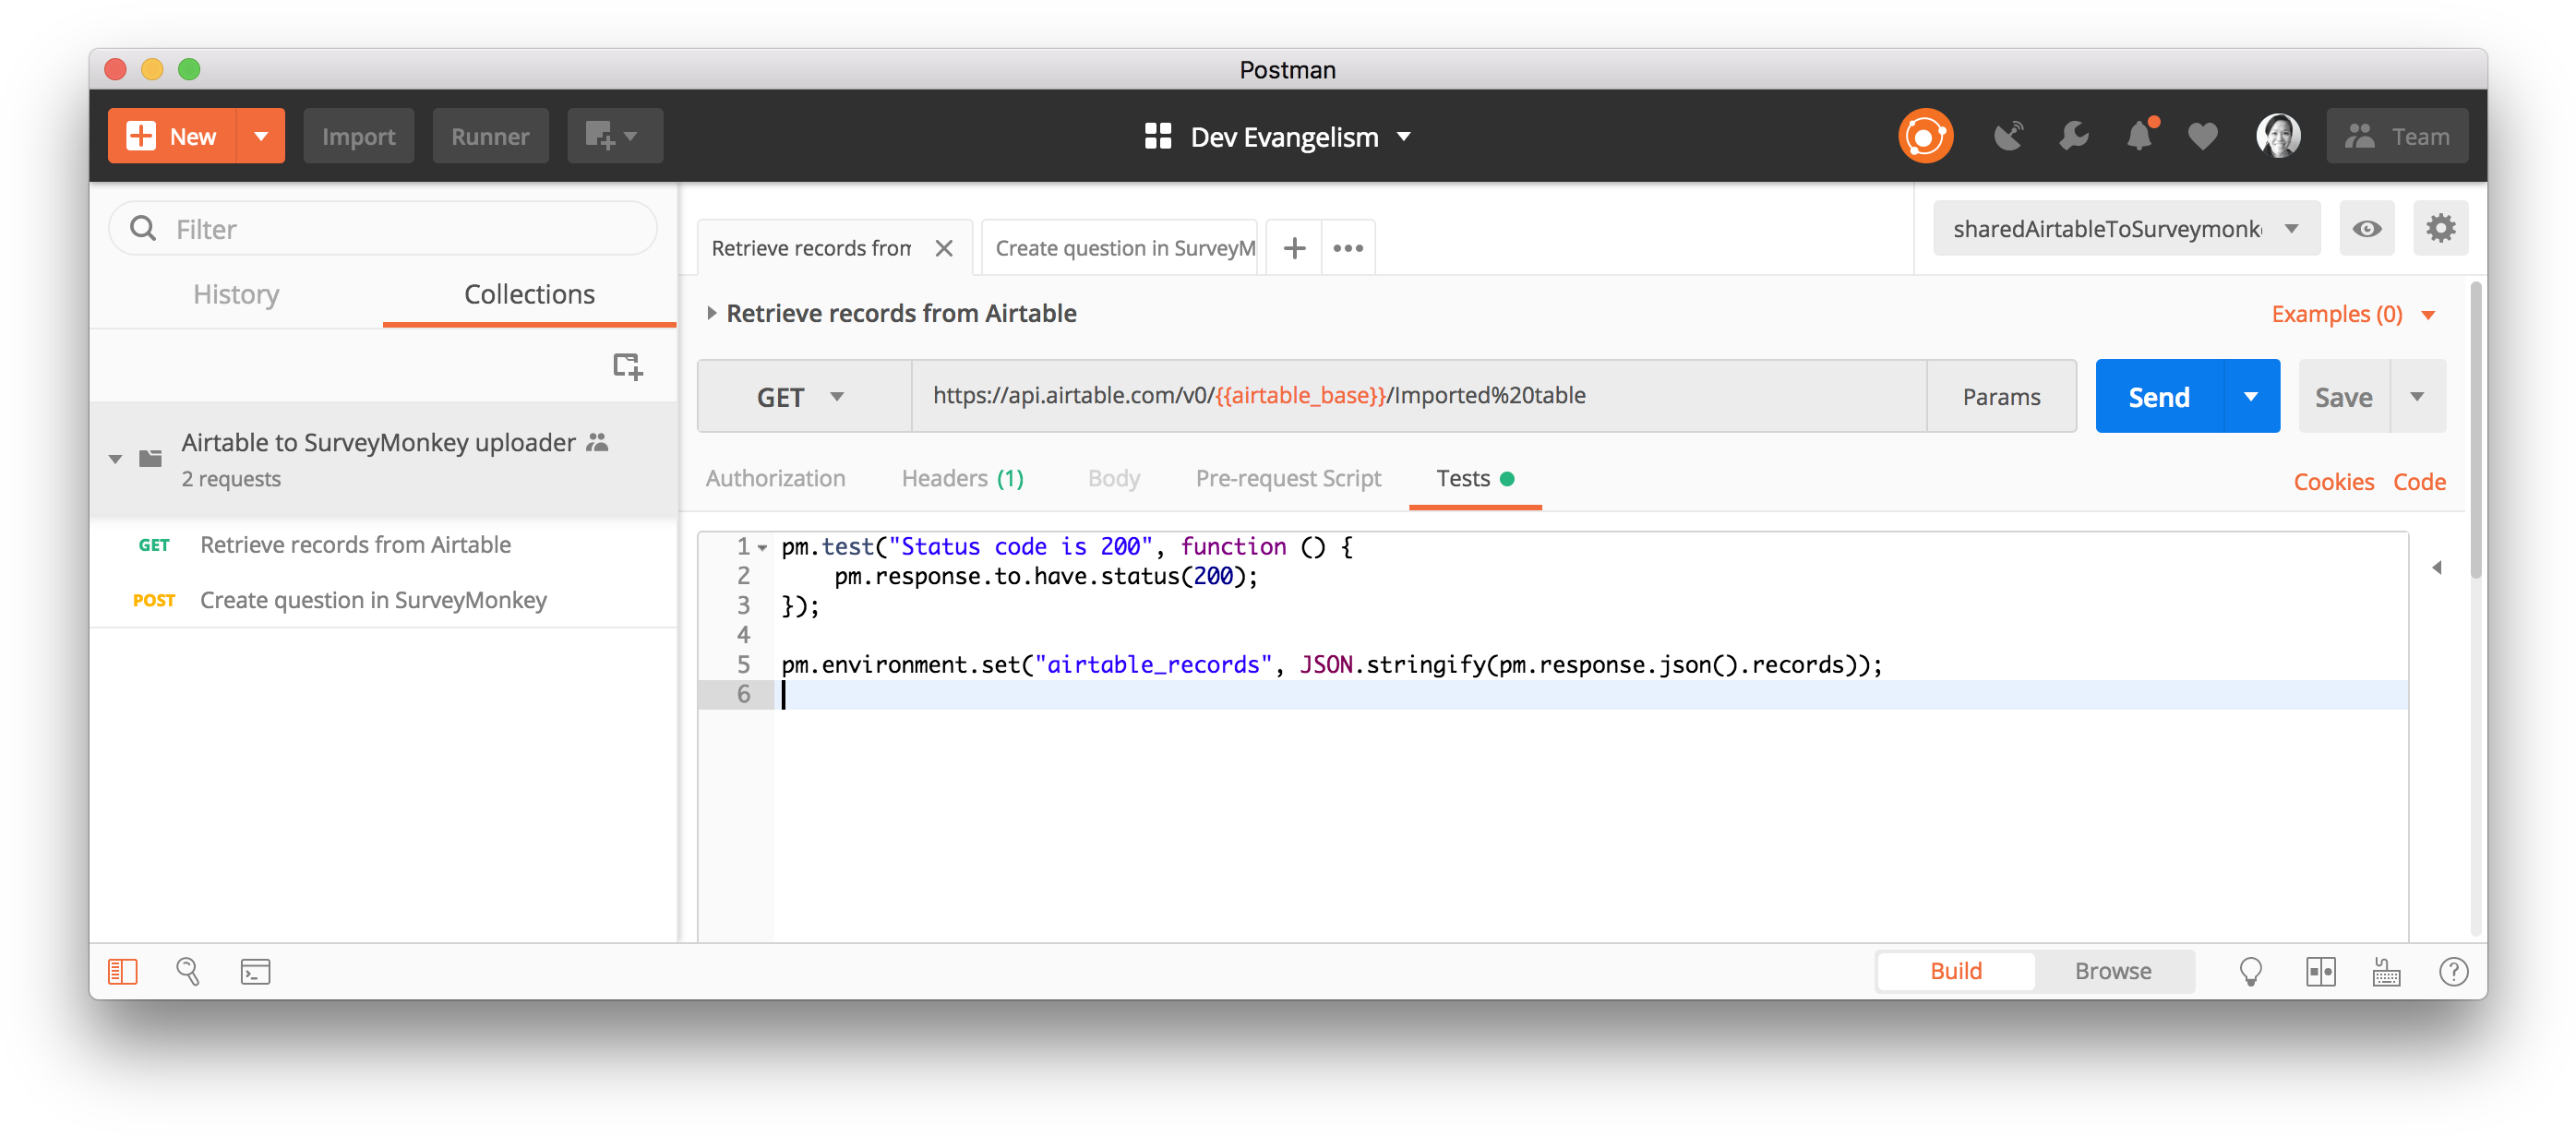Open Dev Evangelism workspace dropdown
This screenshot has width=2576, height=1136.
coord(1403,136)
